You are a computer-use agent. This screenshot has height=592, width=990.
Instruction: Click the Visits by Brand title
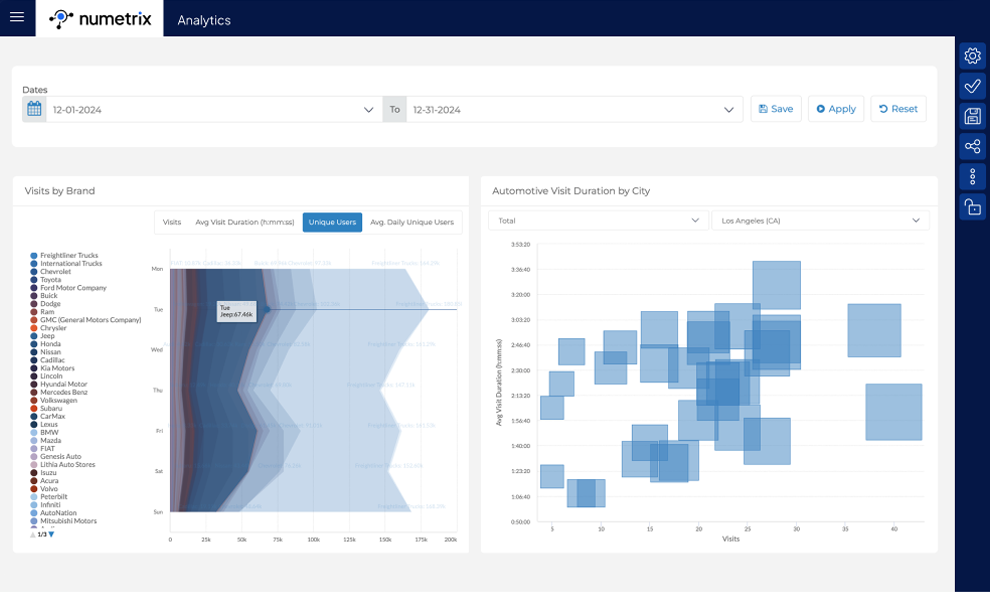[x=59, y=191]
